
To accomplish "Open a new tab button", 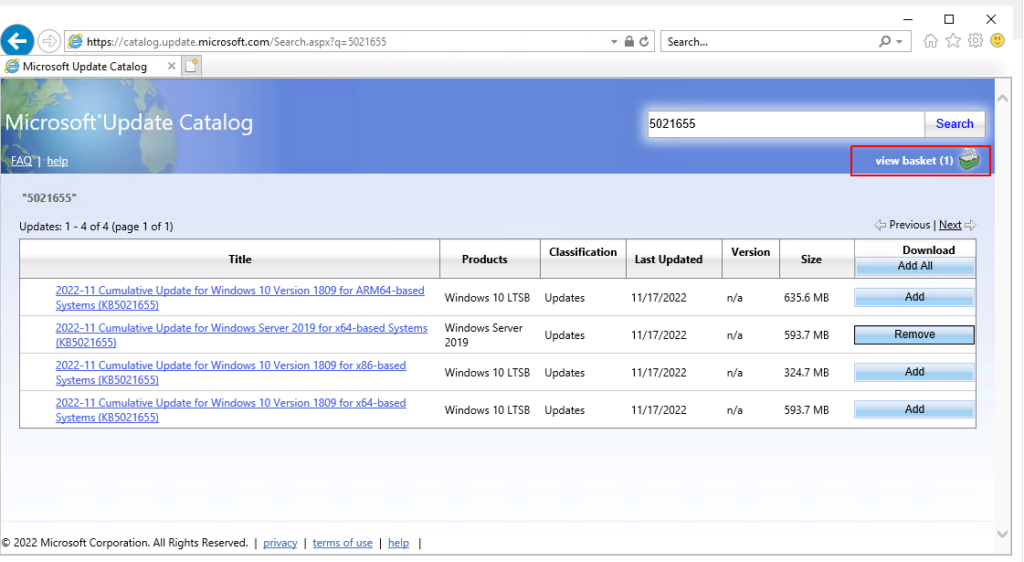I will [191, 66].
